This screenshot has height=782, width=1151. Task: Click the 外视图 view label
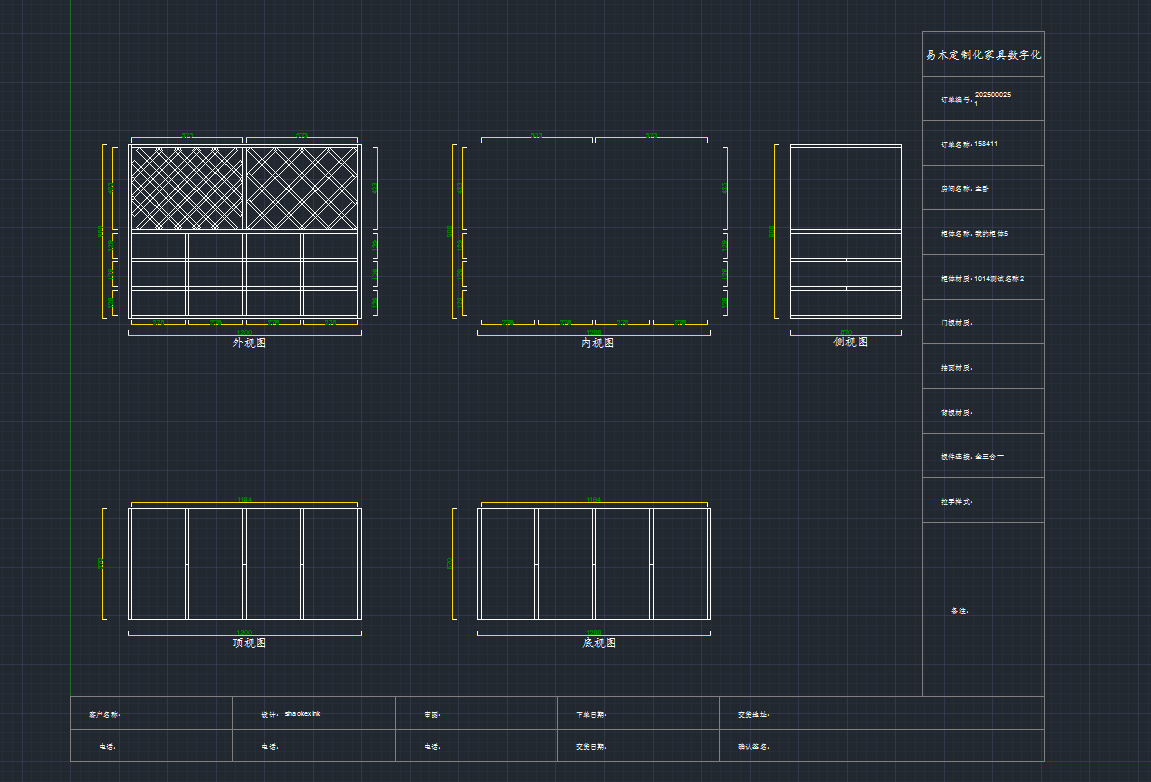(x=249, y=343)
